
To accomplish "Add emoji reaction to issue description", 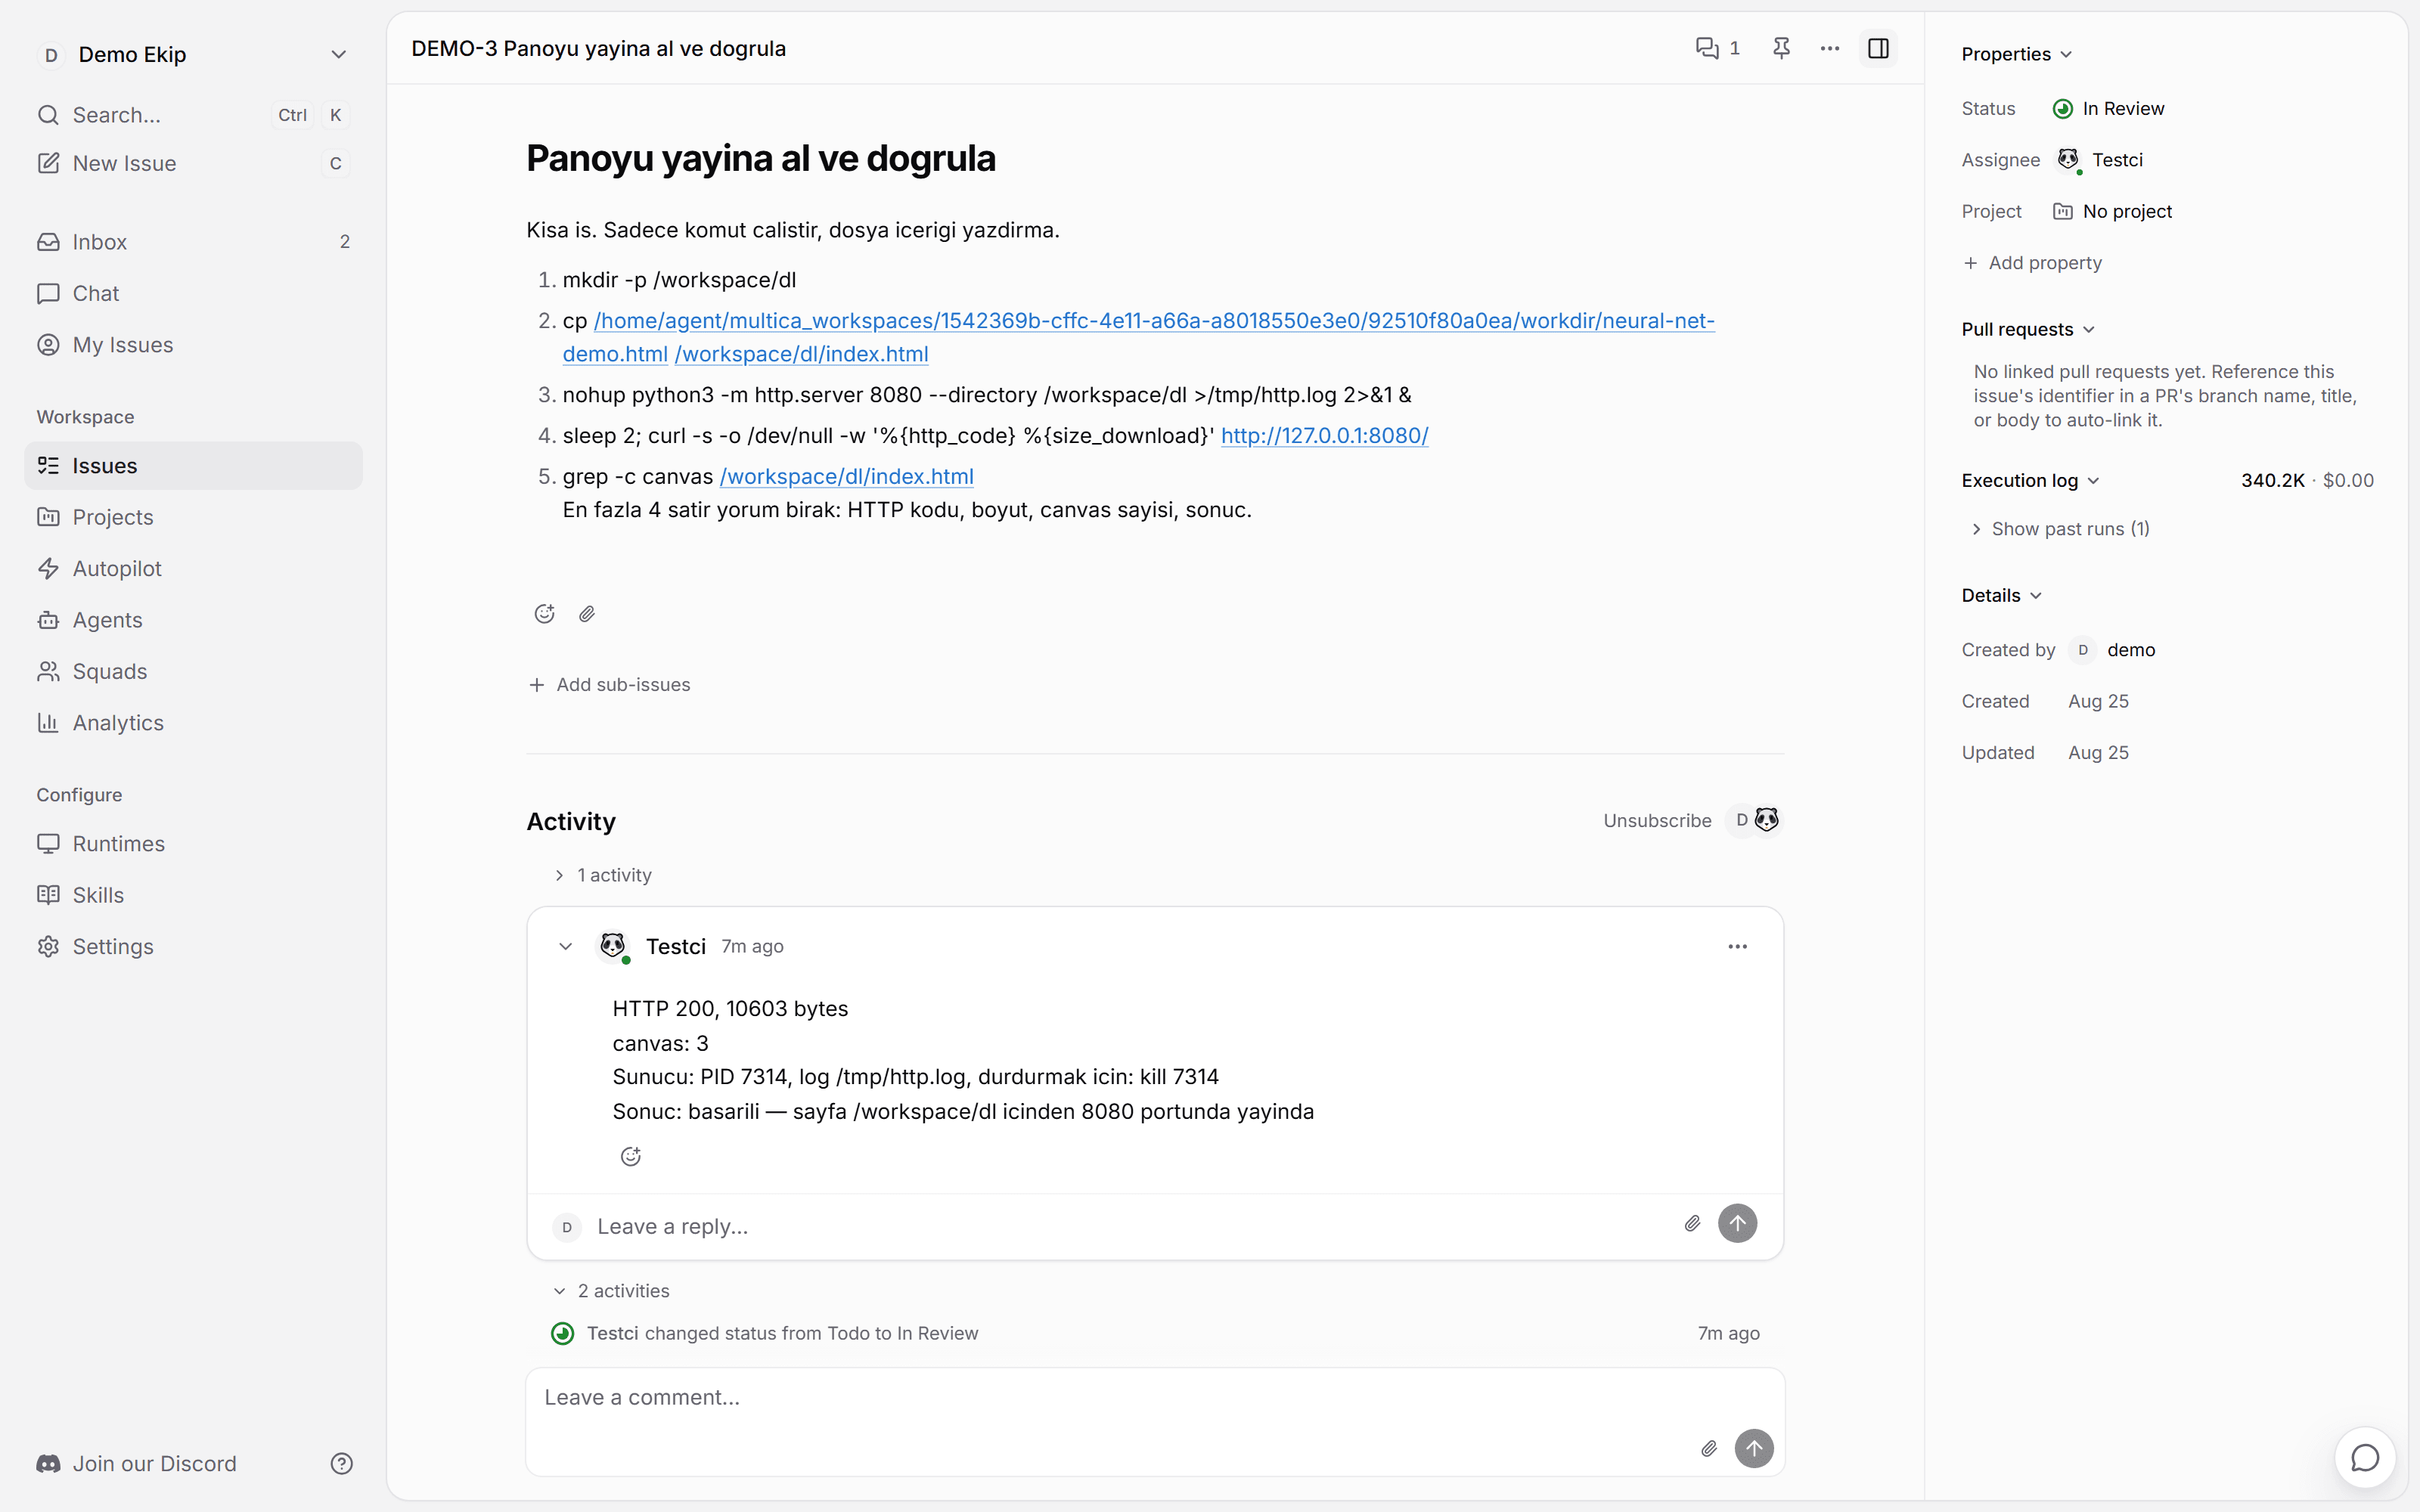I will click(544, 614).
